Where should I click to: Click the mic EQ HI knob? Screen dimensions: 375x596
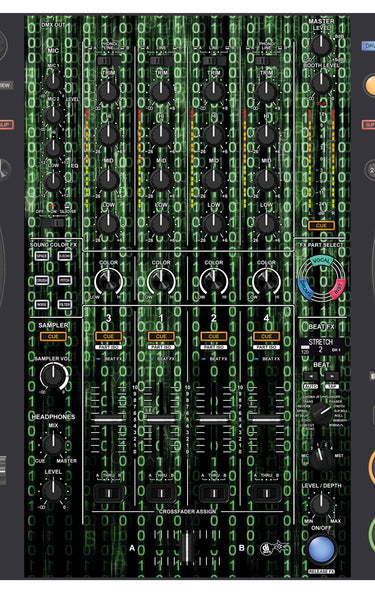tap(53, 148)
